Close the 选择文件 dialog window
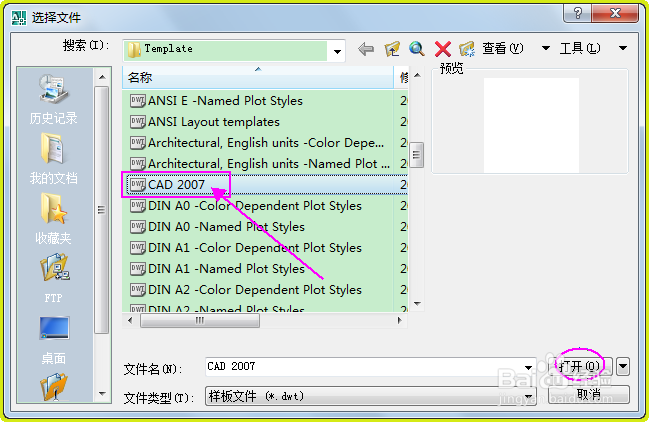 click(x=615, y=13)
